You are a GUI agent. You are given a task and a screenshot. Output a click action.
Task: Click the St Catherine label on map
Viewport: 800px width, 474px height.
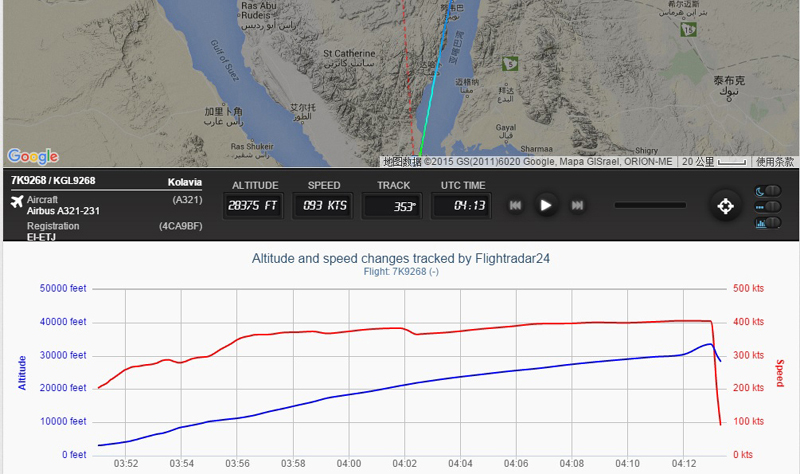click(348, 53)
